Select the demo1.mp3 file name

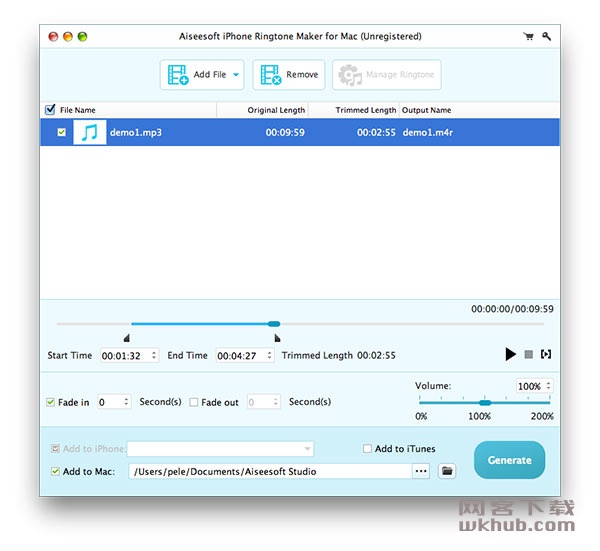point(135,132)
